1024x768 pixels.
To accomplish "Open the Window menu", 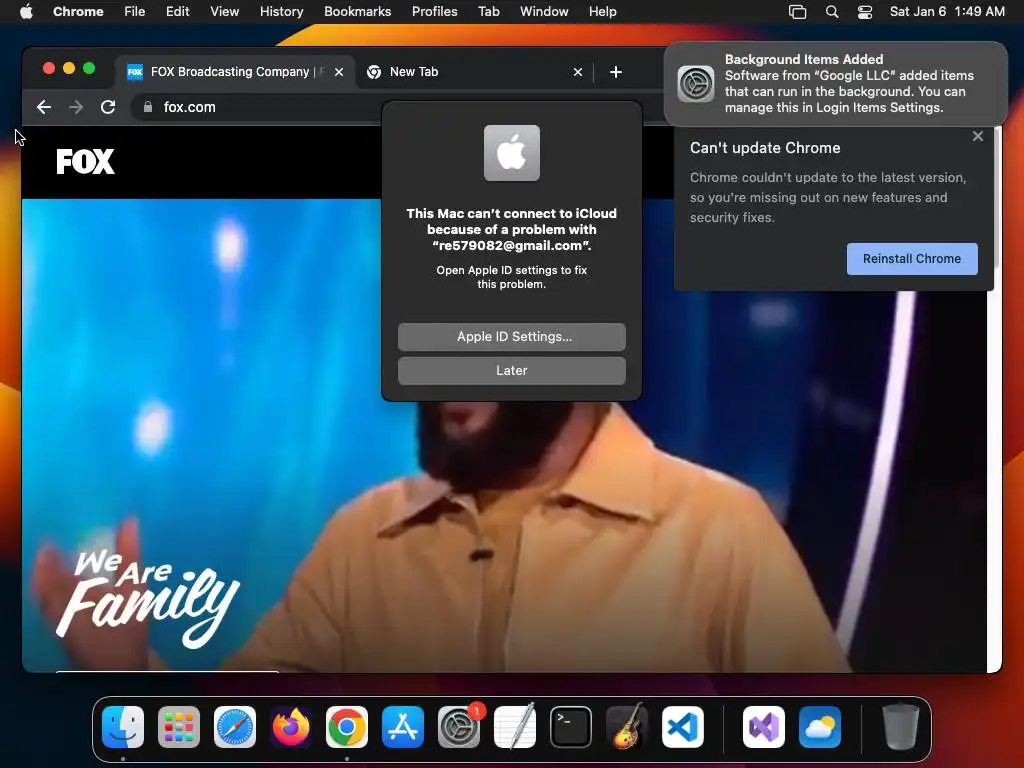I will 544,11.
